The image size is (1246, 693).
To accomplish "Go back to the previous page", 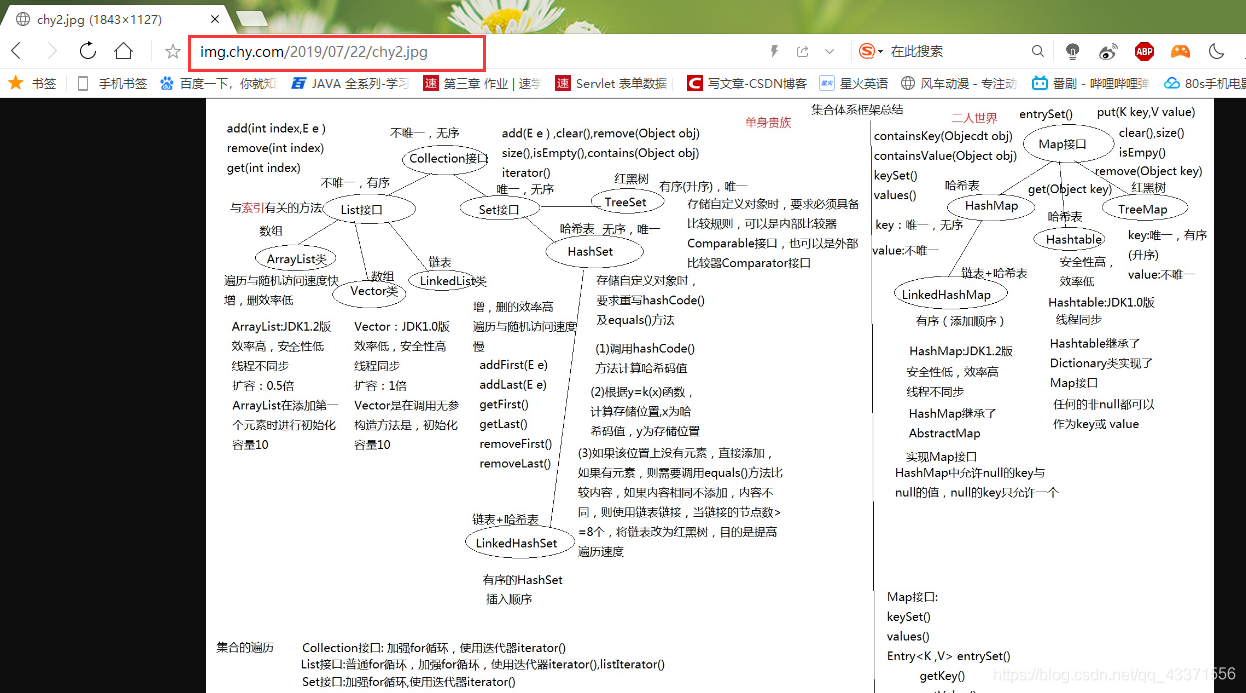I will coord(17,51).
